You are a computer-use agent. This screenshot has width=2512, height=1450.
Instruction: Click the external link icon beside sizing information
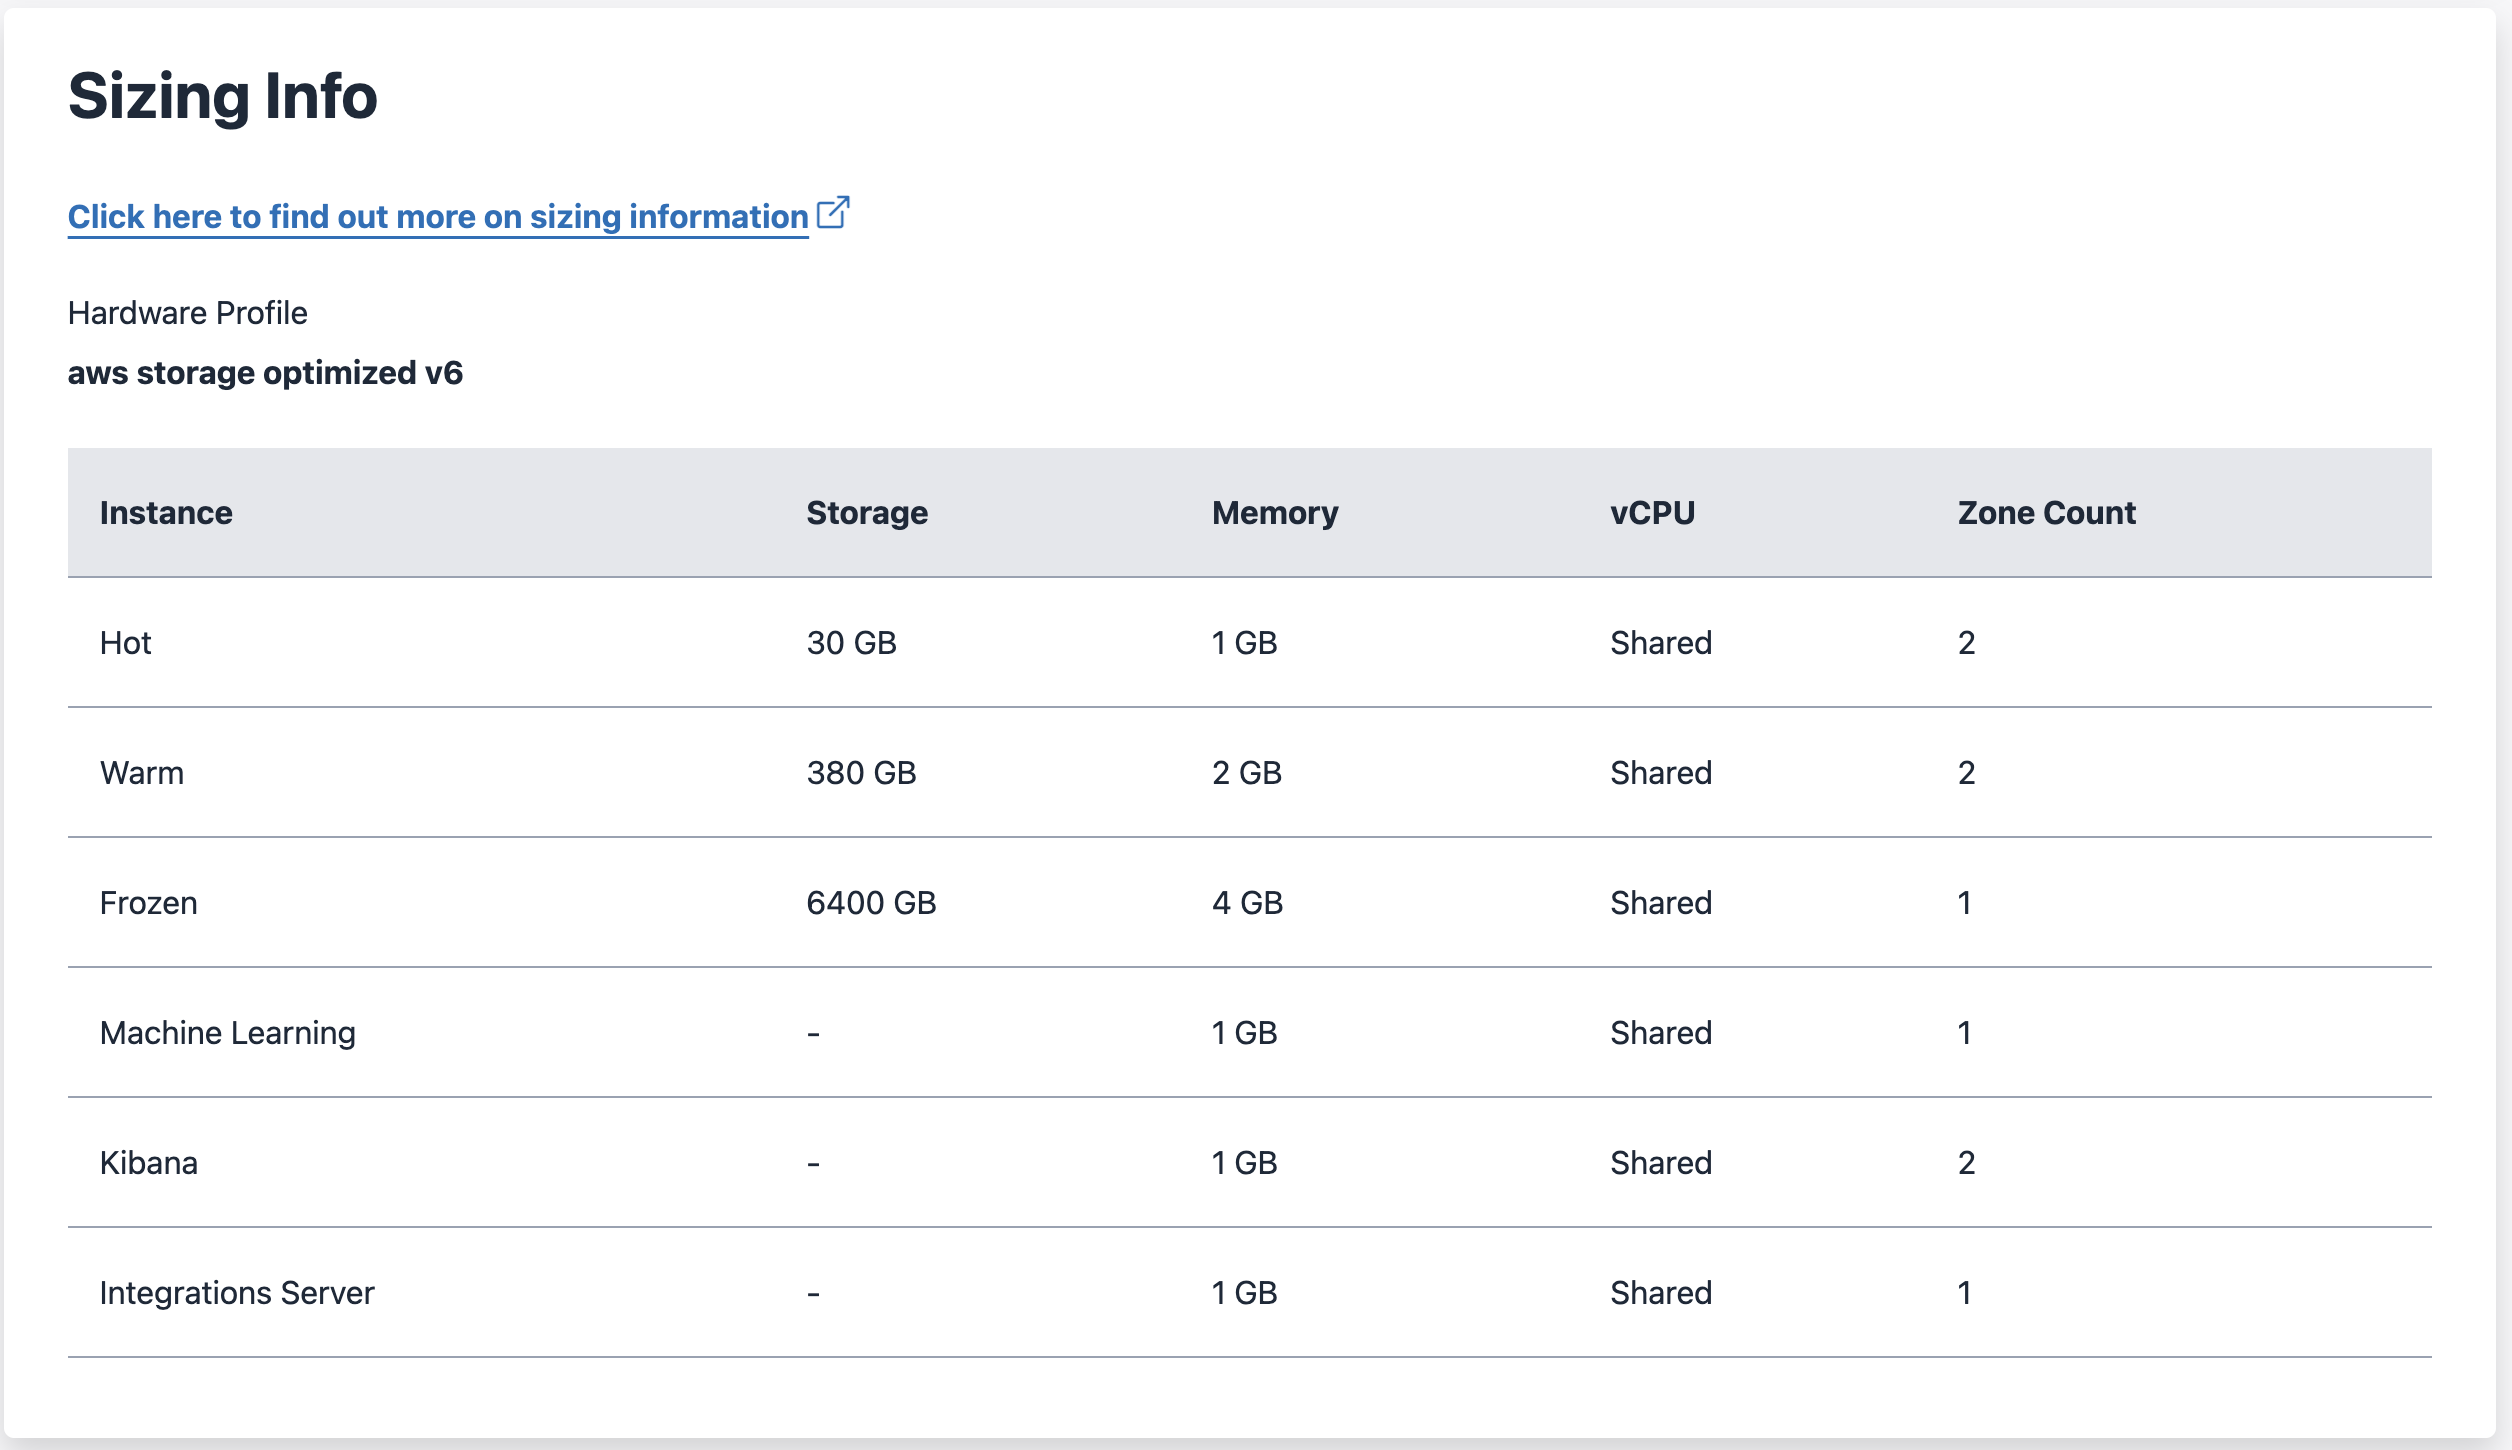833,212
